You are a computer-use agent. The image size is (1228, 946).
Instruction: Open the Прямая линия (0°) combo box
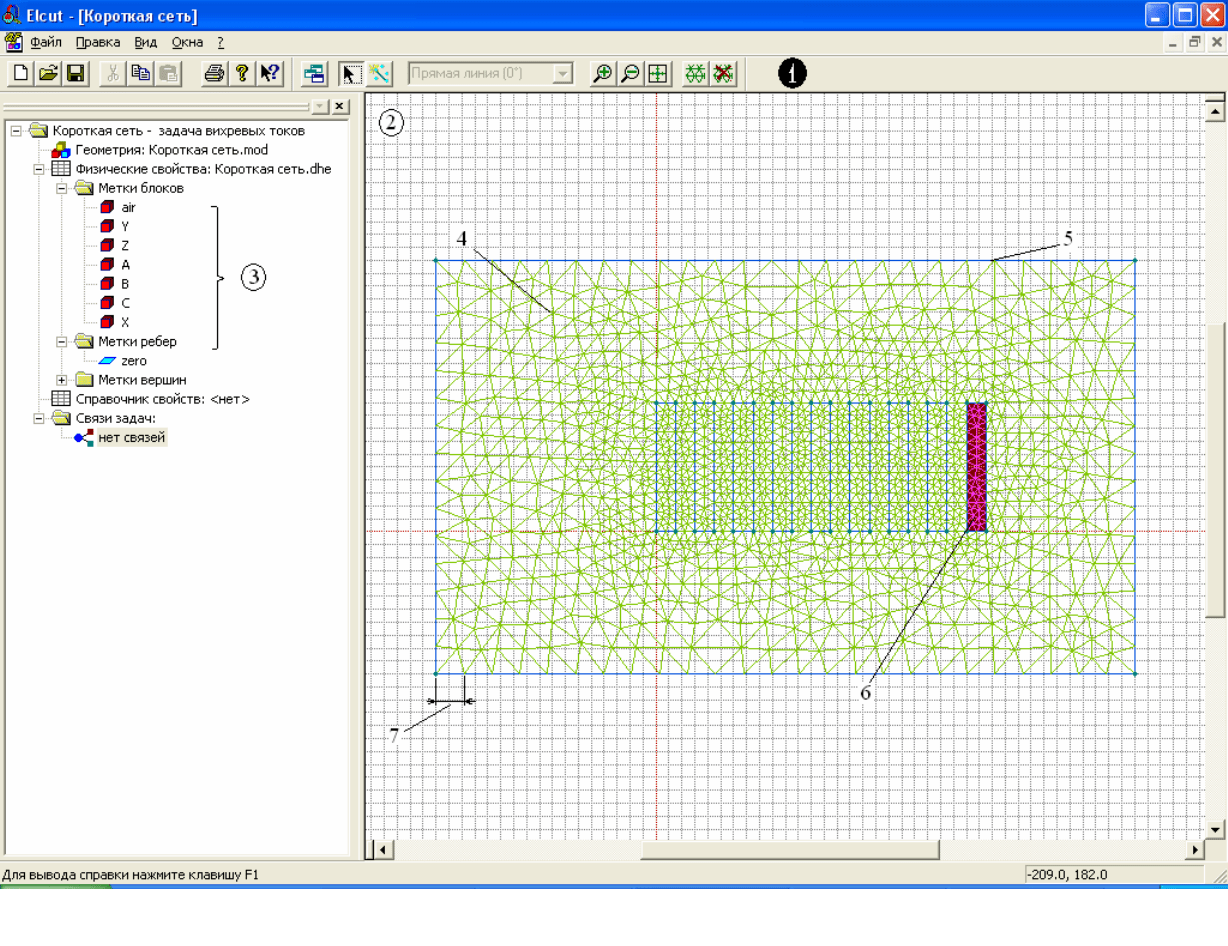(x=490, y=73)
